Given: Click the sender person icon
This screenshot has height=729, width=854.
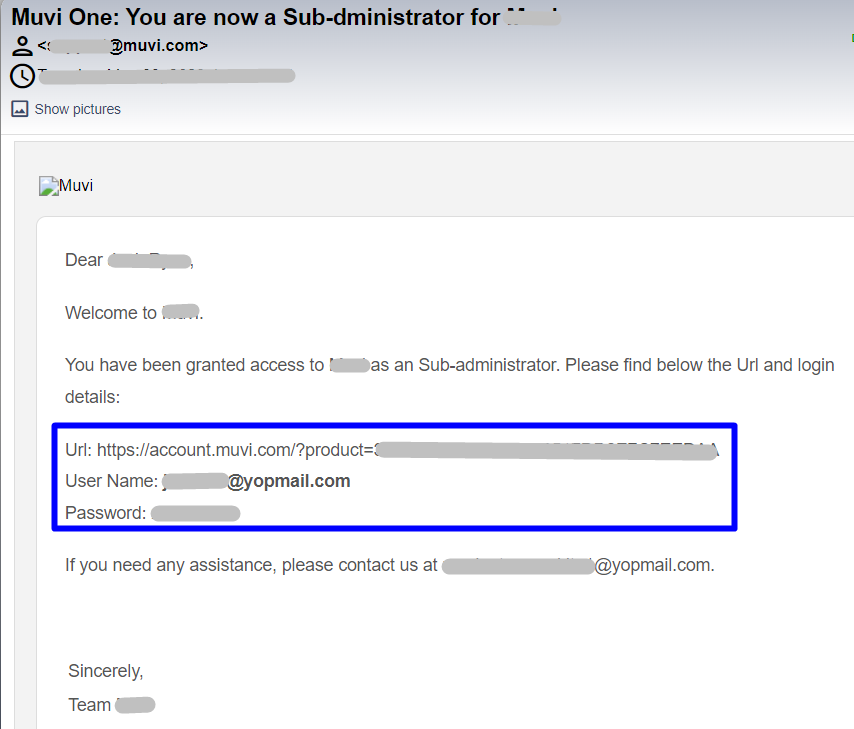Looking at the screenshot, I should click(x=22, y=46).
